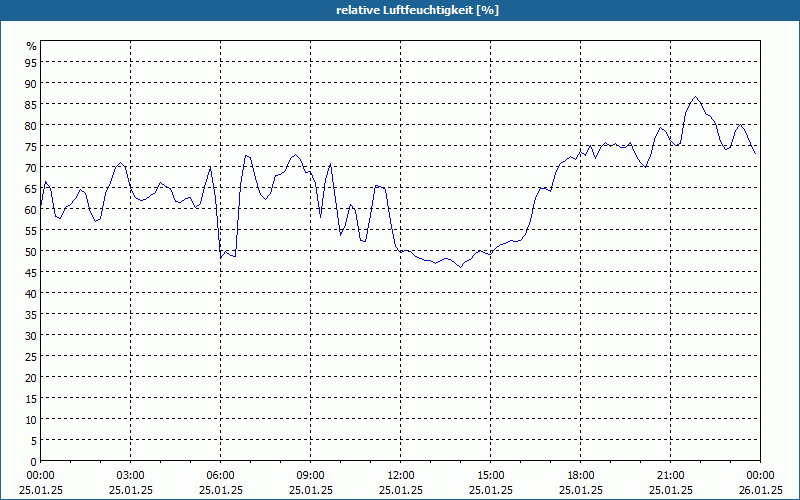Click the 25 value on the y-axis
The height and width of the screenshot is (500, 800).
click(31, 357)
